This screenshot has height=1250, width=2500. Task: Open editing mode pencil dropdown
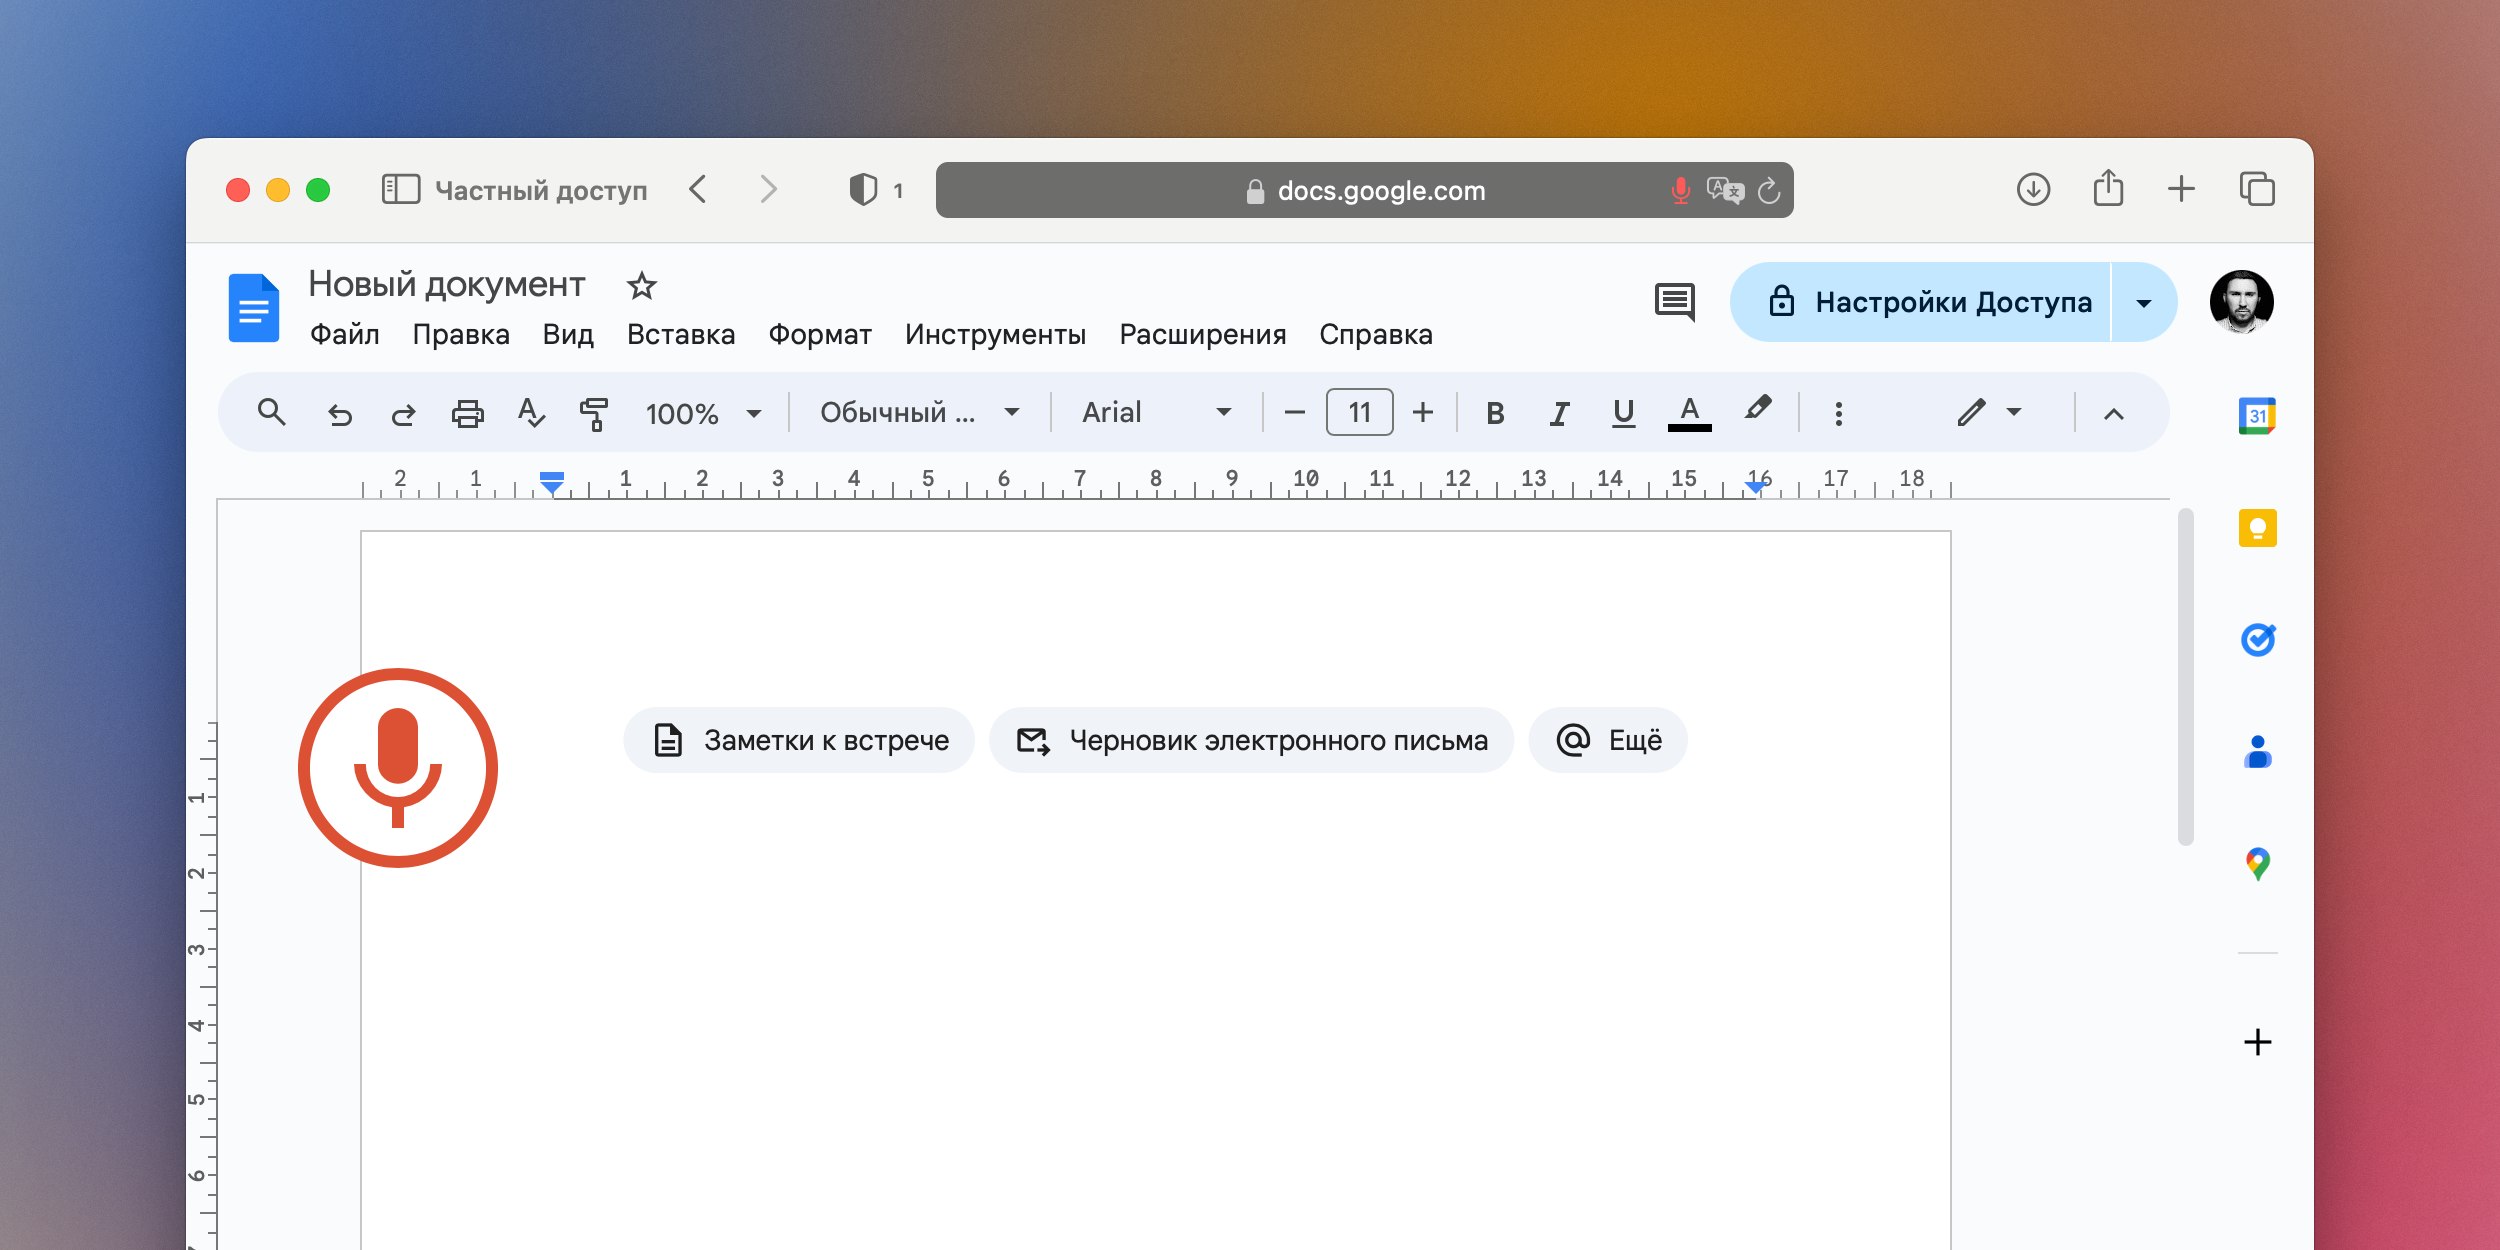click(1989, 413)
